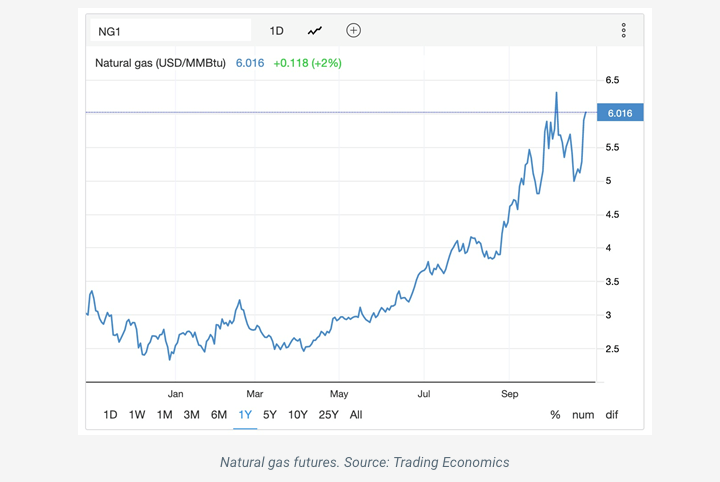720x482 pixels.
Task: Toggle num scale mode
Action: click(583, 415)
